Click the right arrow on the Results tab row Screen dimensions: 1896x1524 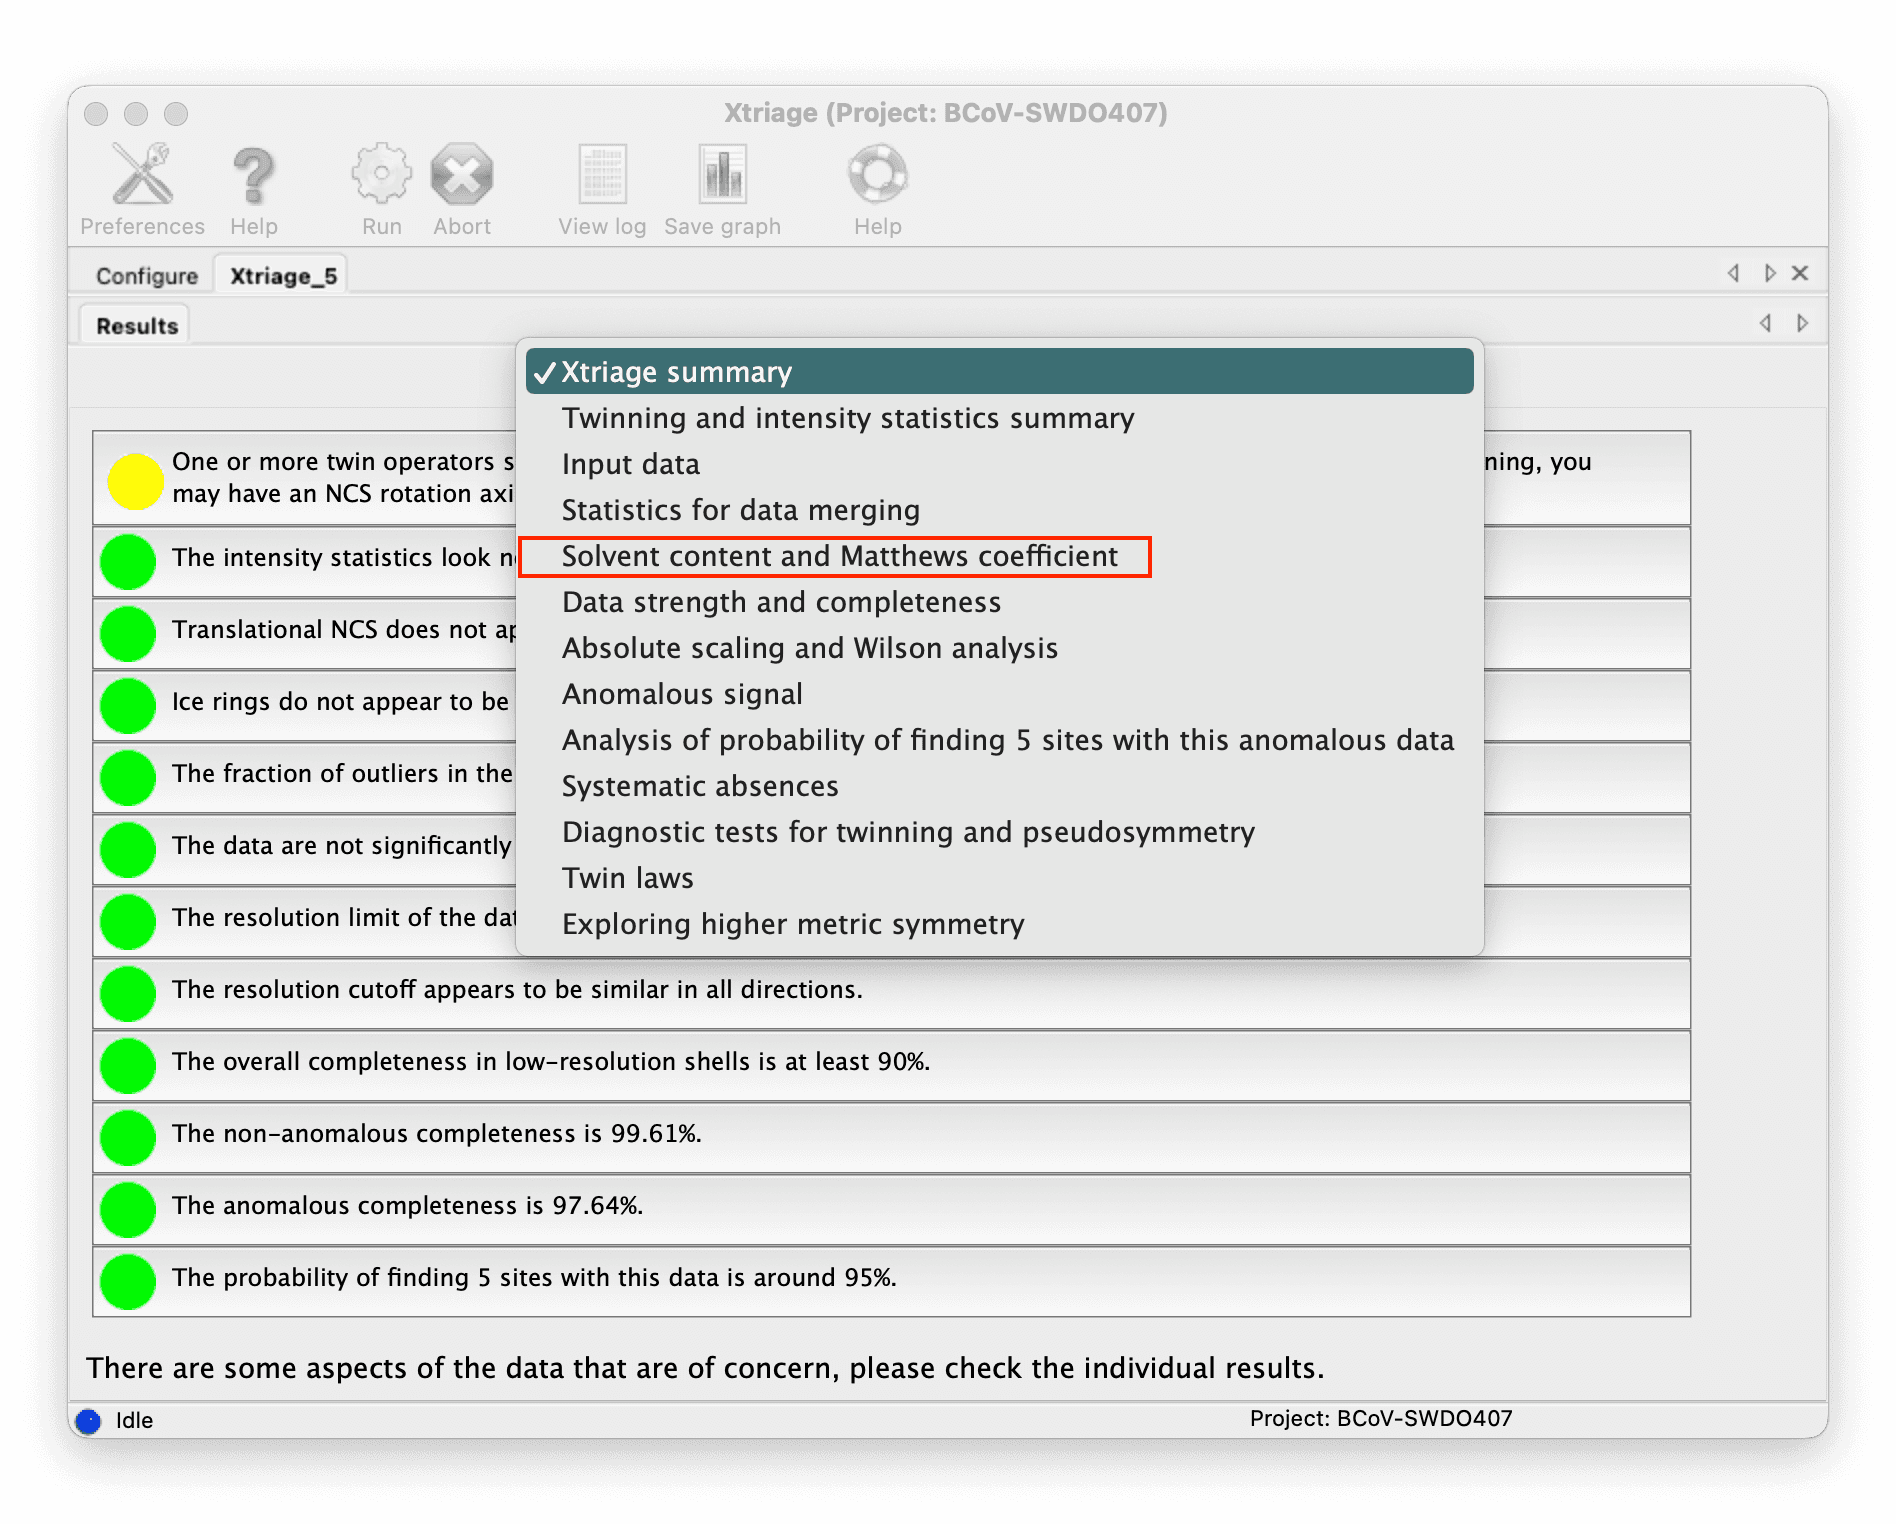[x=1802, y=323]
